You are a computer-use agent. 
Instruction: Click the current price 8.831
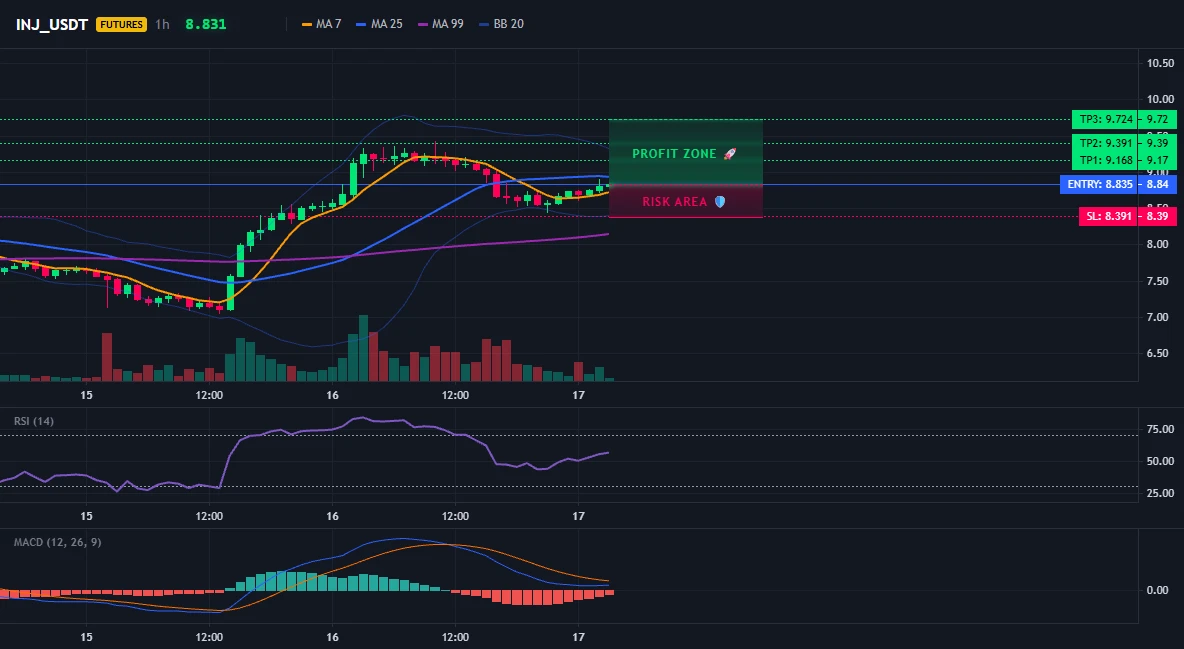coord(206,24)
